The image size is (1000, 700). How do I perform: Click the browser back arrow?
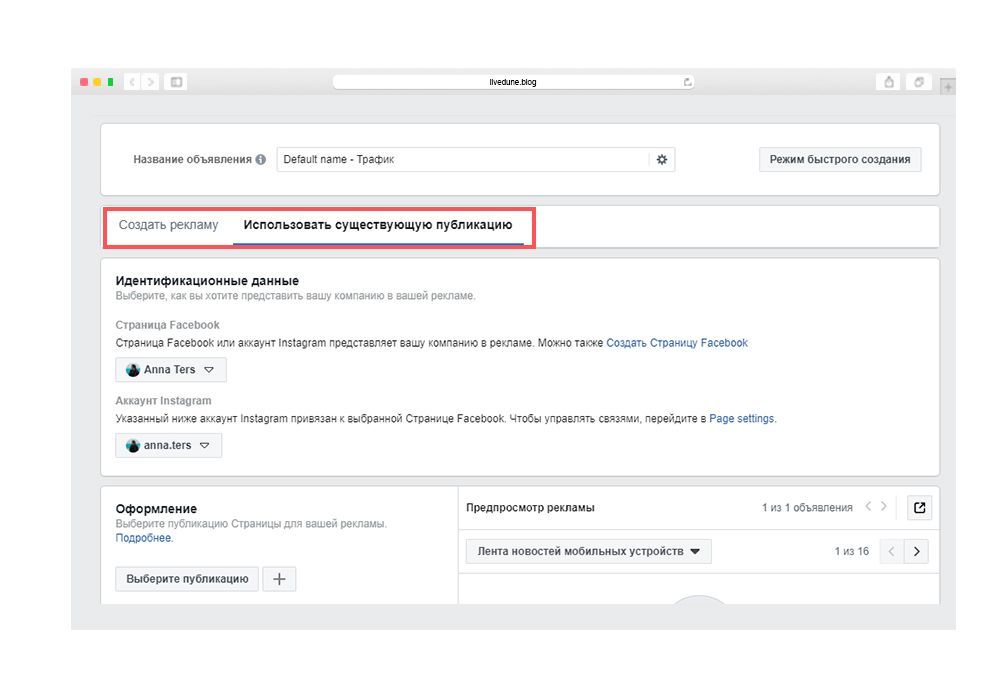[133, 82]
